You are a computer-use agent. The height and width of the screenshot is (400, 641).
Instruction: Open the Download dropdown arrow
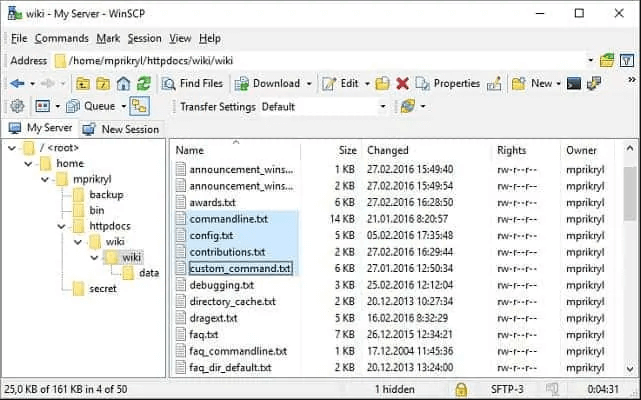(309, 84)
